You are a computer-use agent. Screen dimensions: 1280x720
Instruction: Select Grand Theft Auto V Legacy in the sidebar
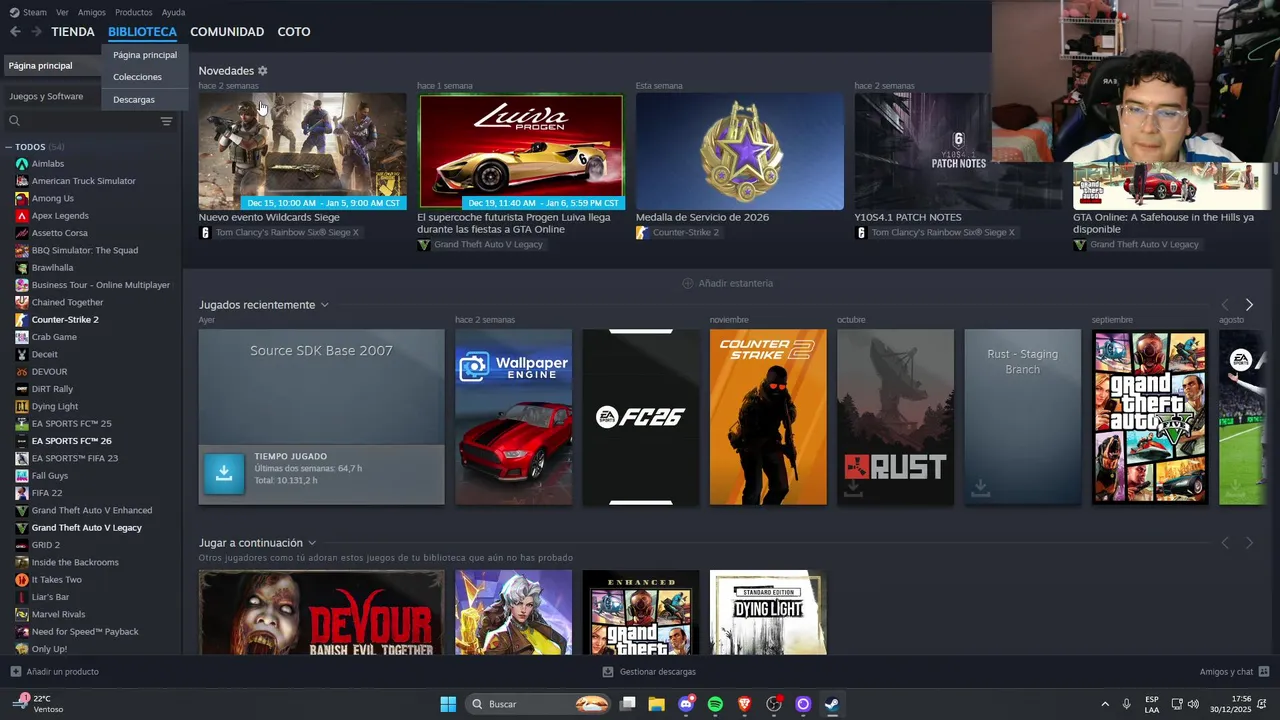(87, 528)
